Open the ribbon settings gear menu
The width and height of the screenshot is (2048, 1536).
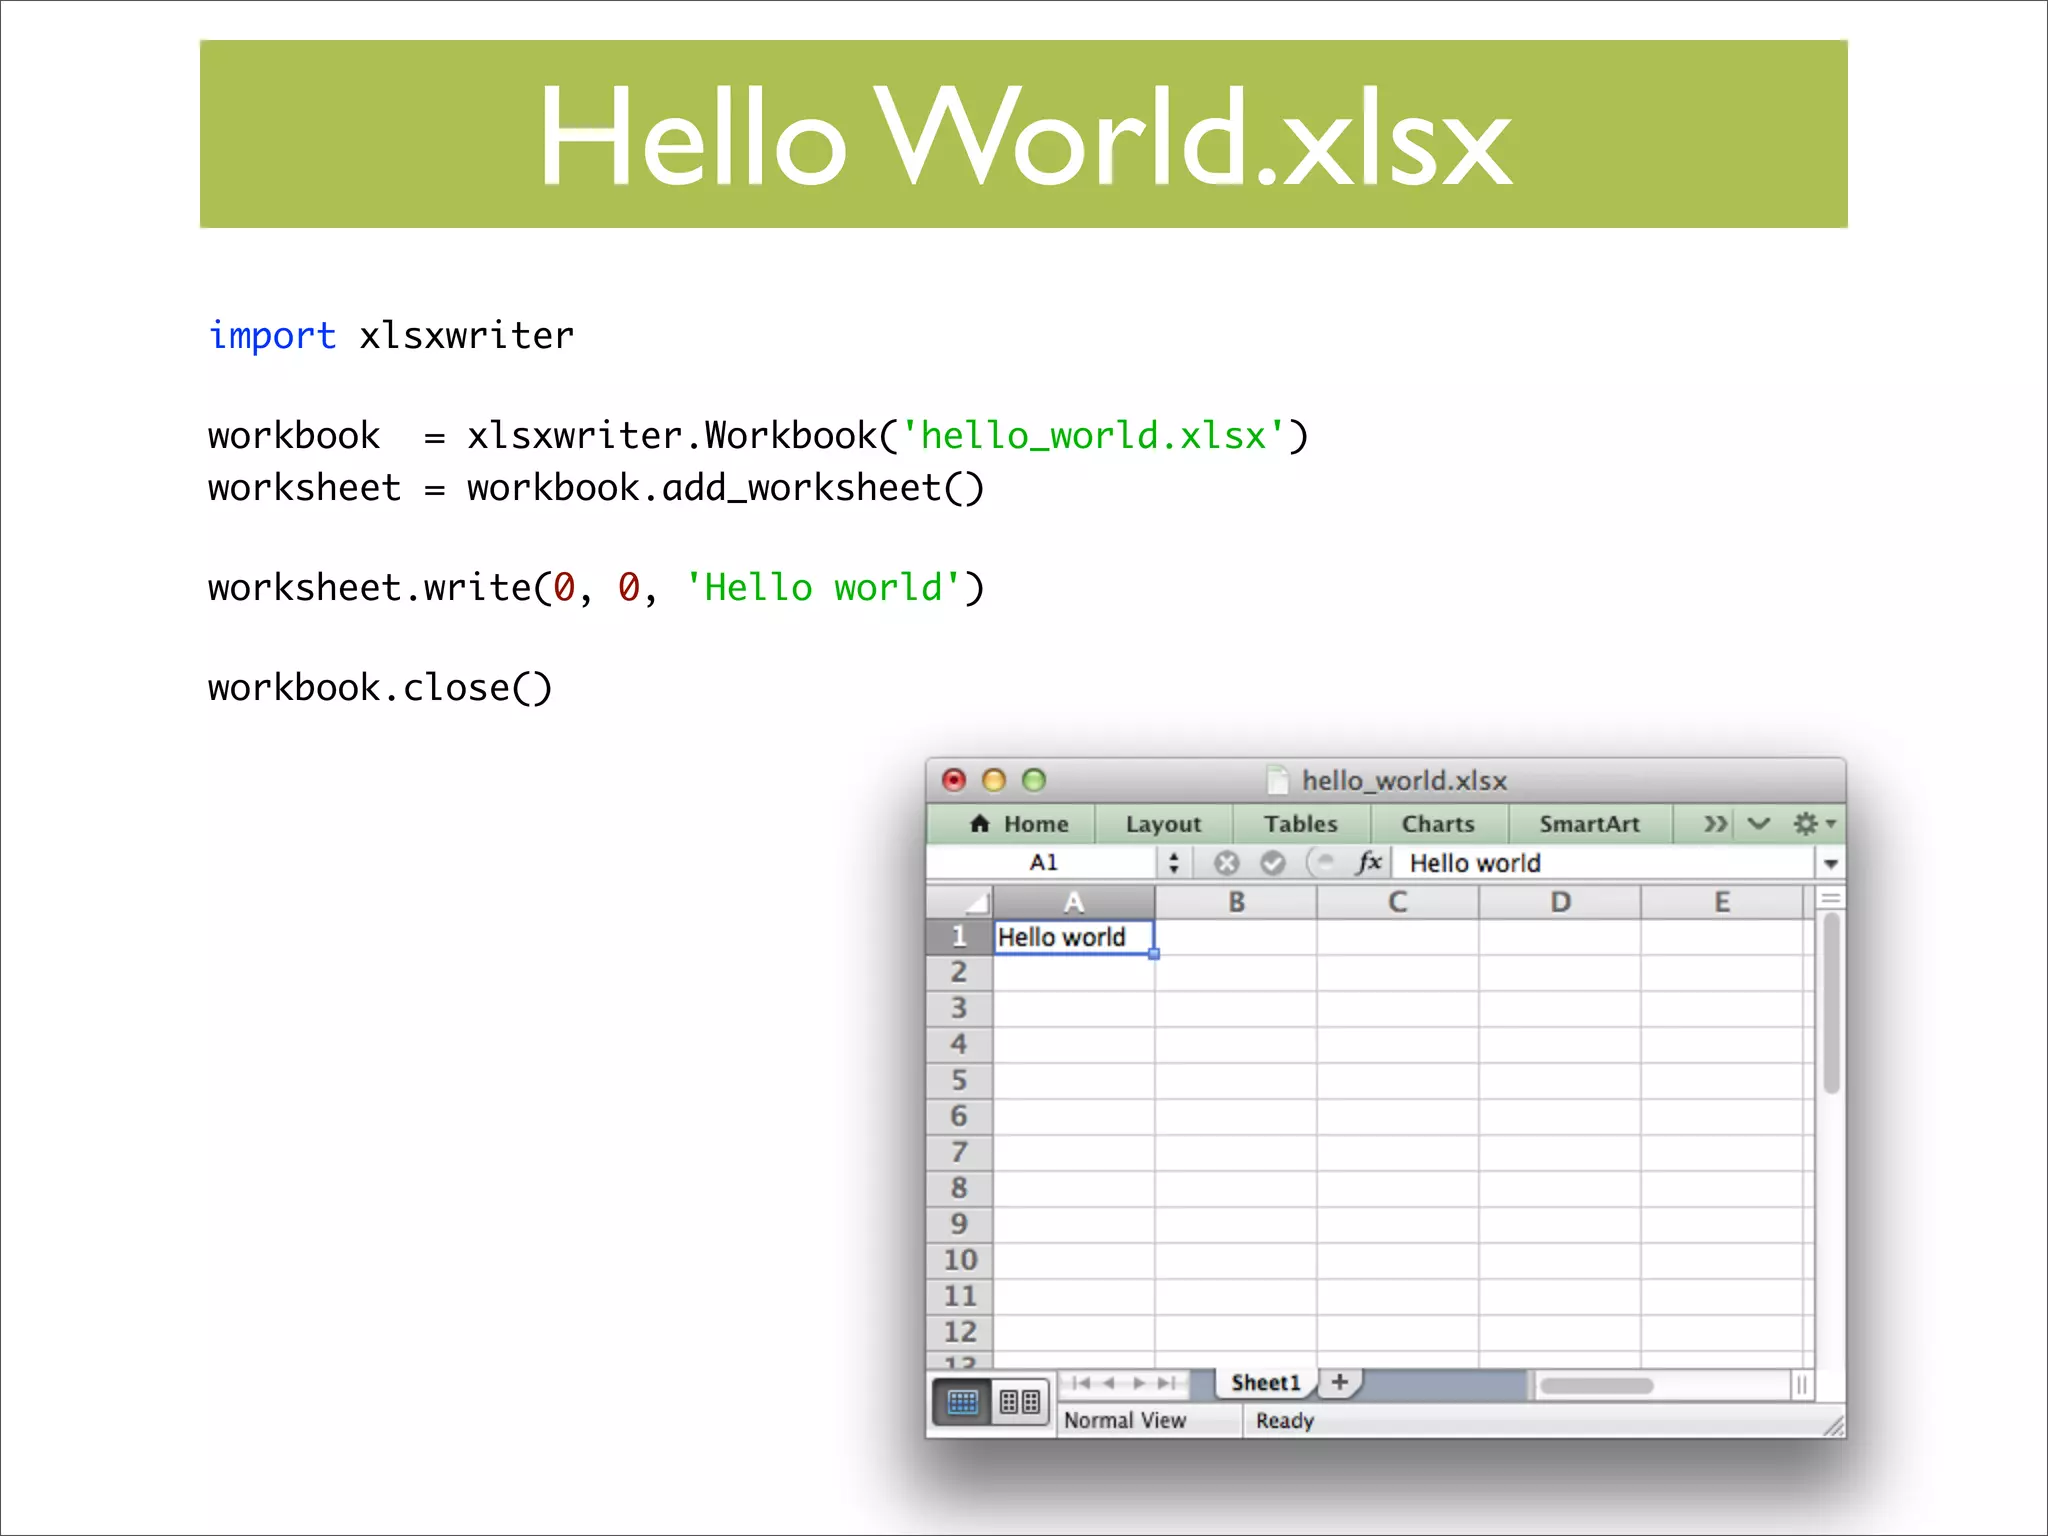[1814, 824]
